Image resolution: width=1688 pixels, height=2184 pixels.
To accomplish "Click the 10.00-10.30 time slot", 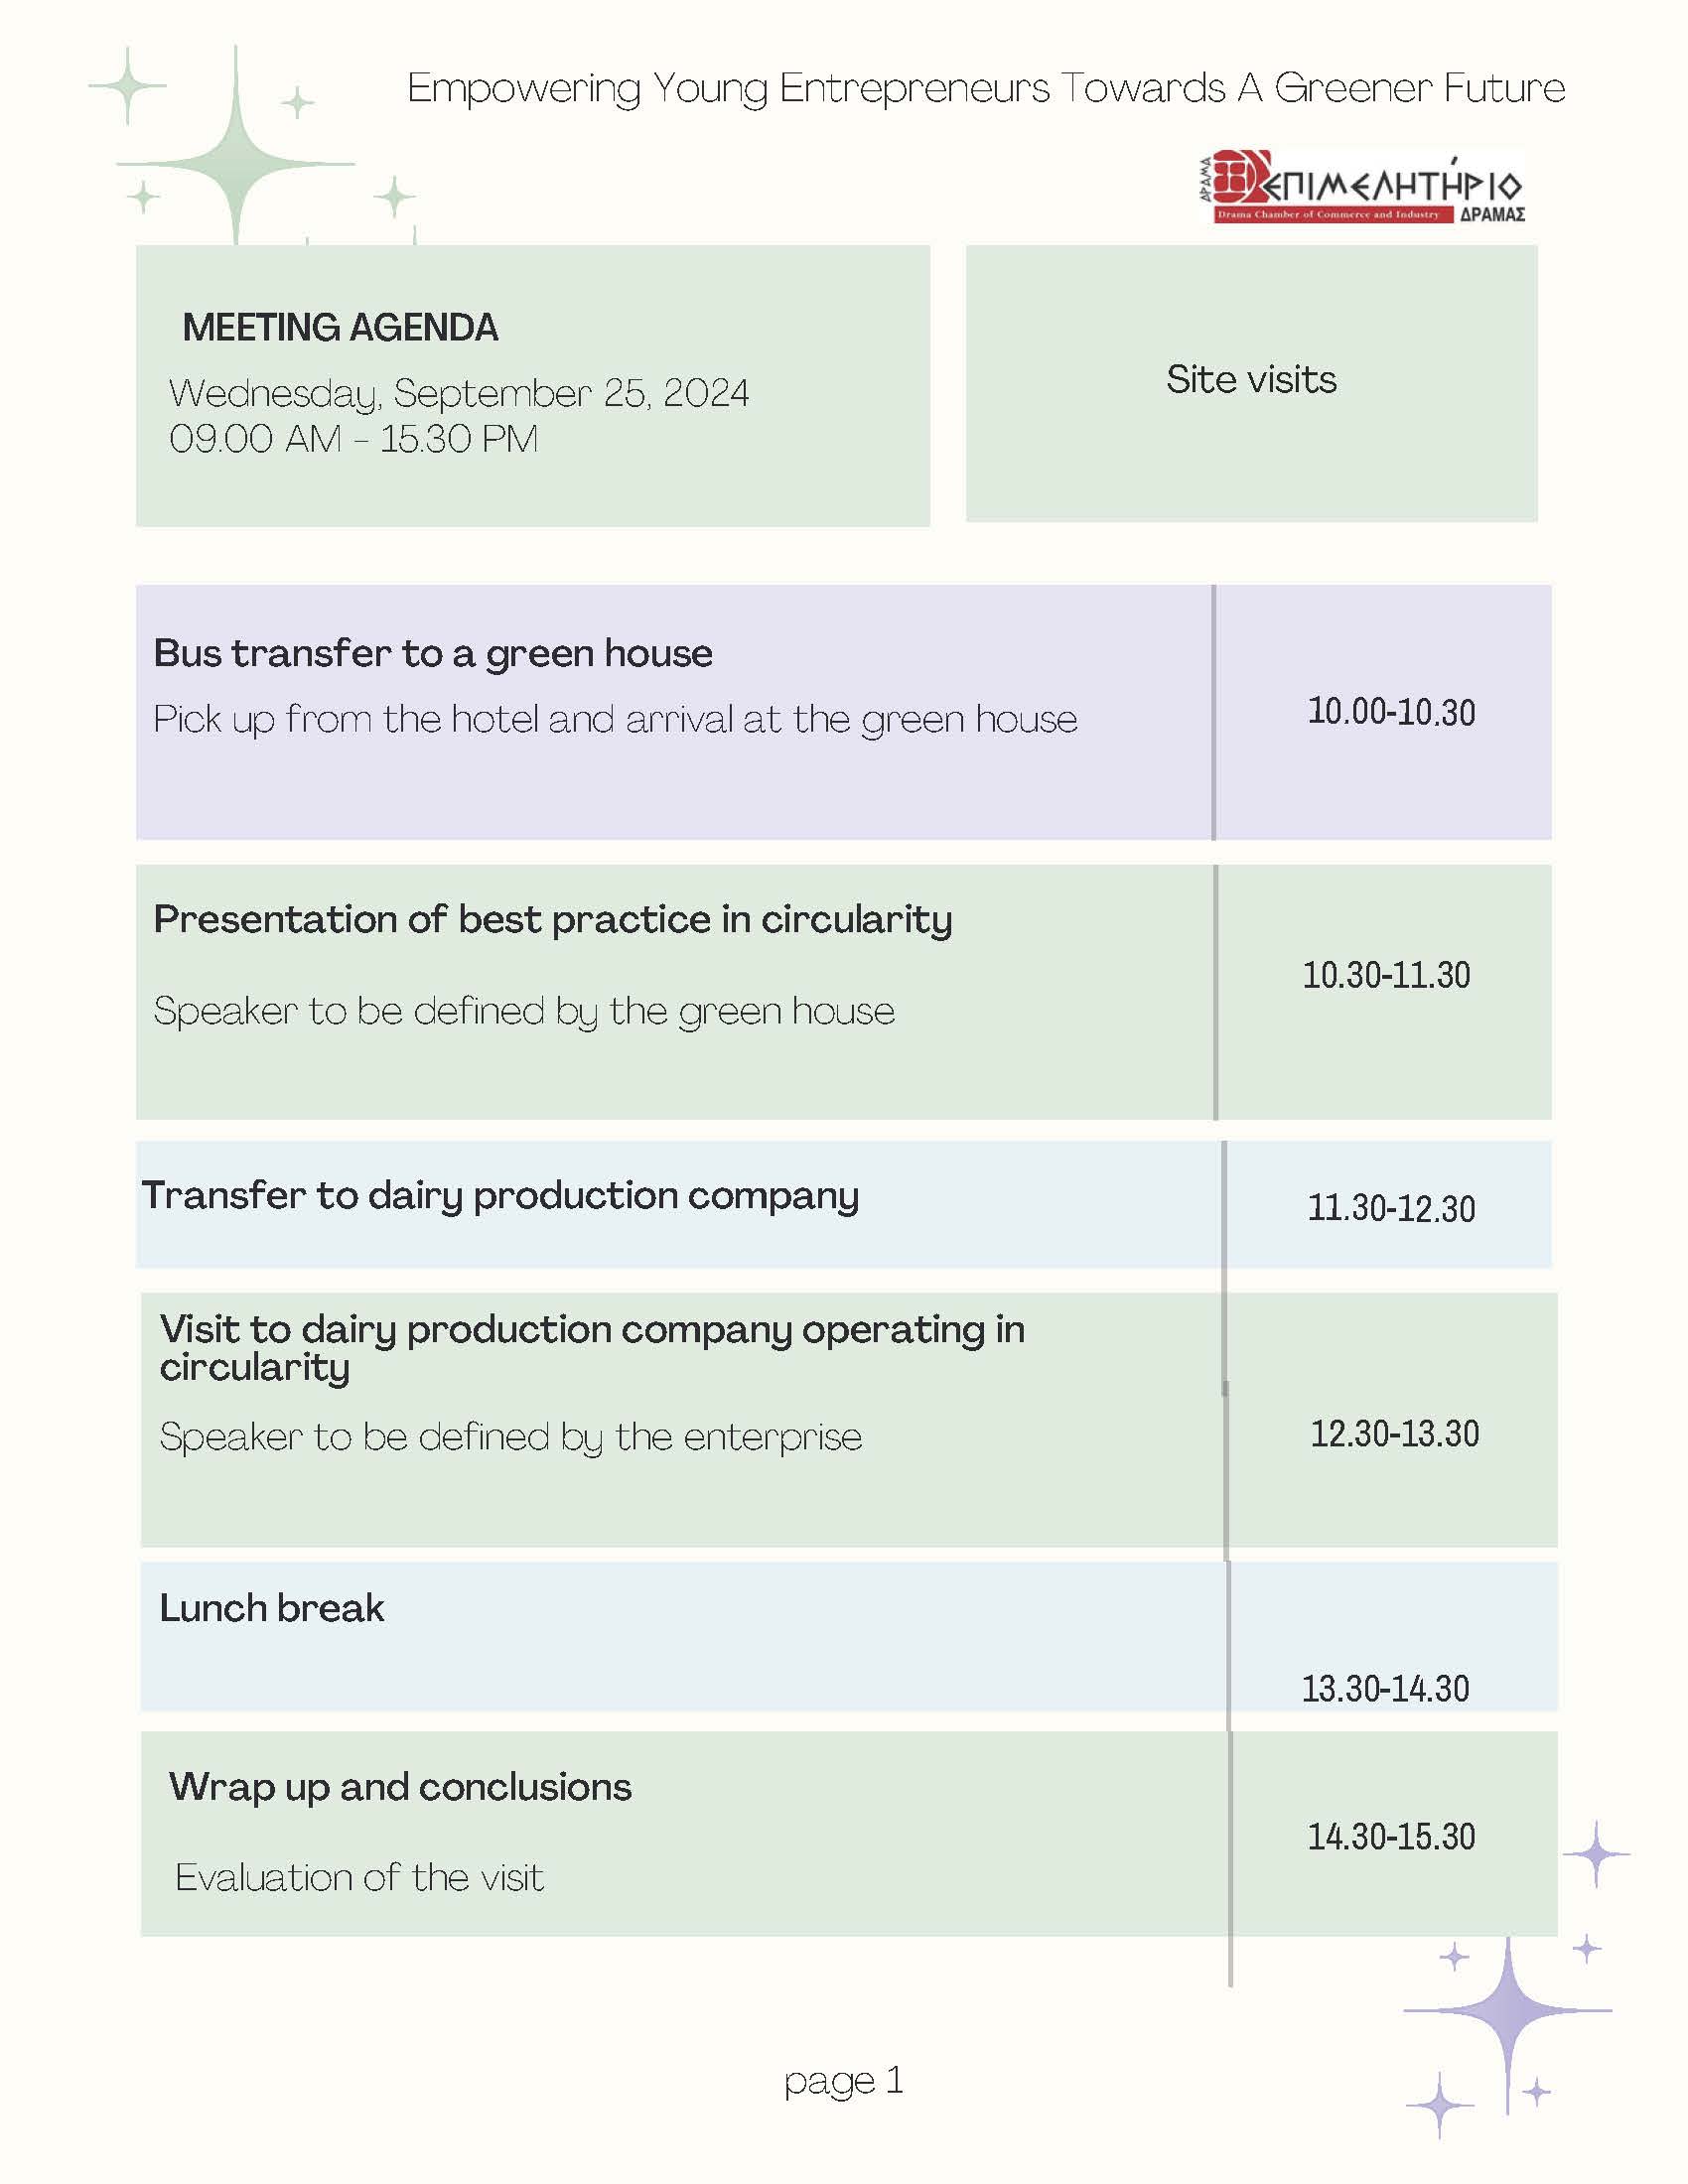I will coord(1391,712).
